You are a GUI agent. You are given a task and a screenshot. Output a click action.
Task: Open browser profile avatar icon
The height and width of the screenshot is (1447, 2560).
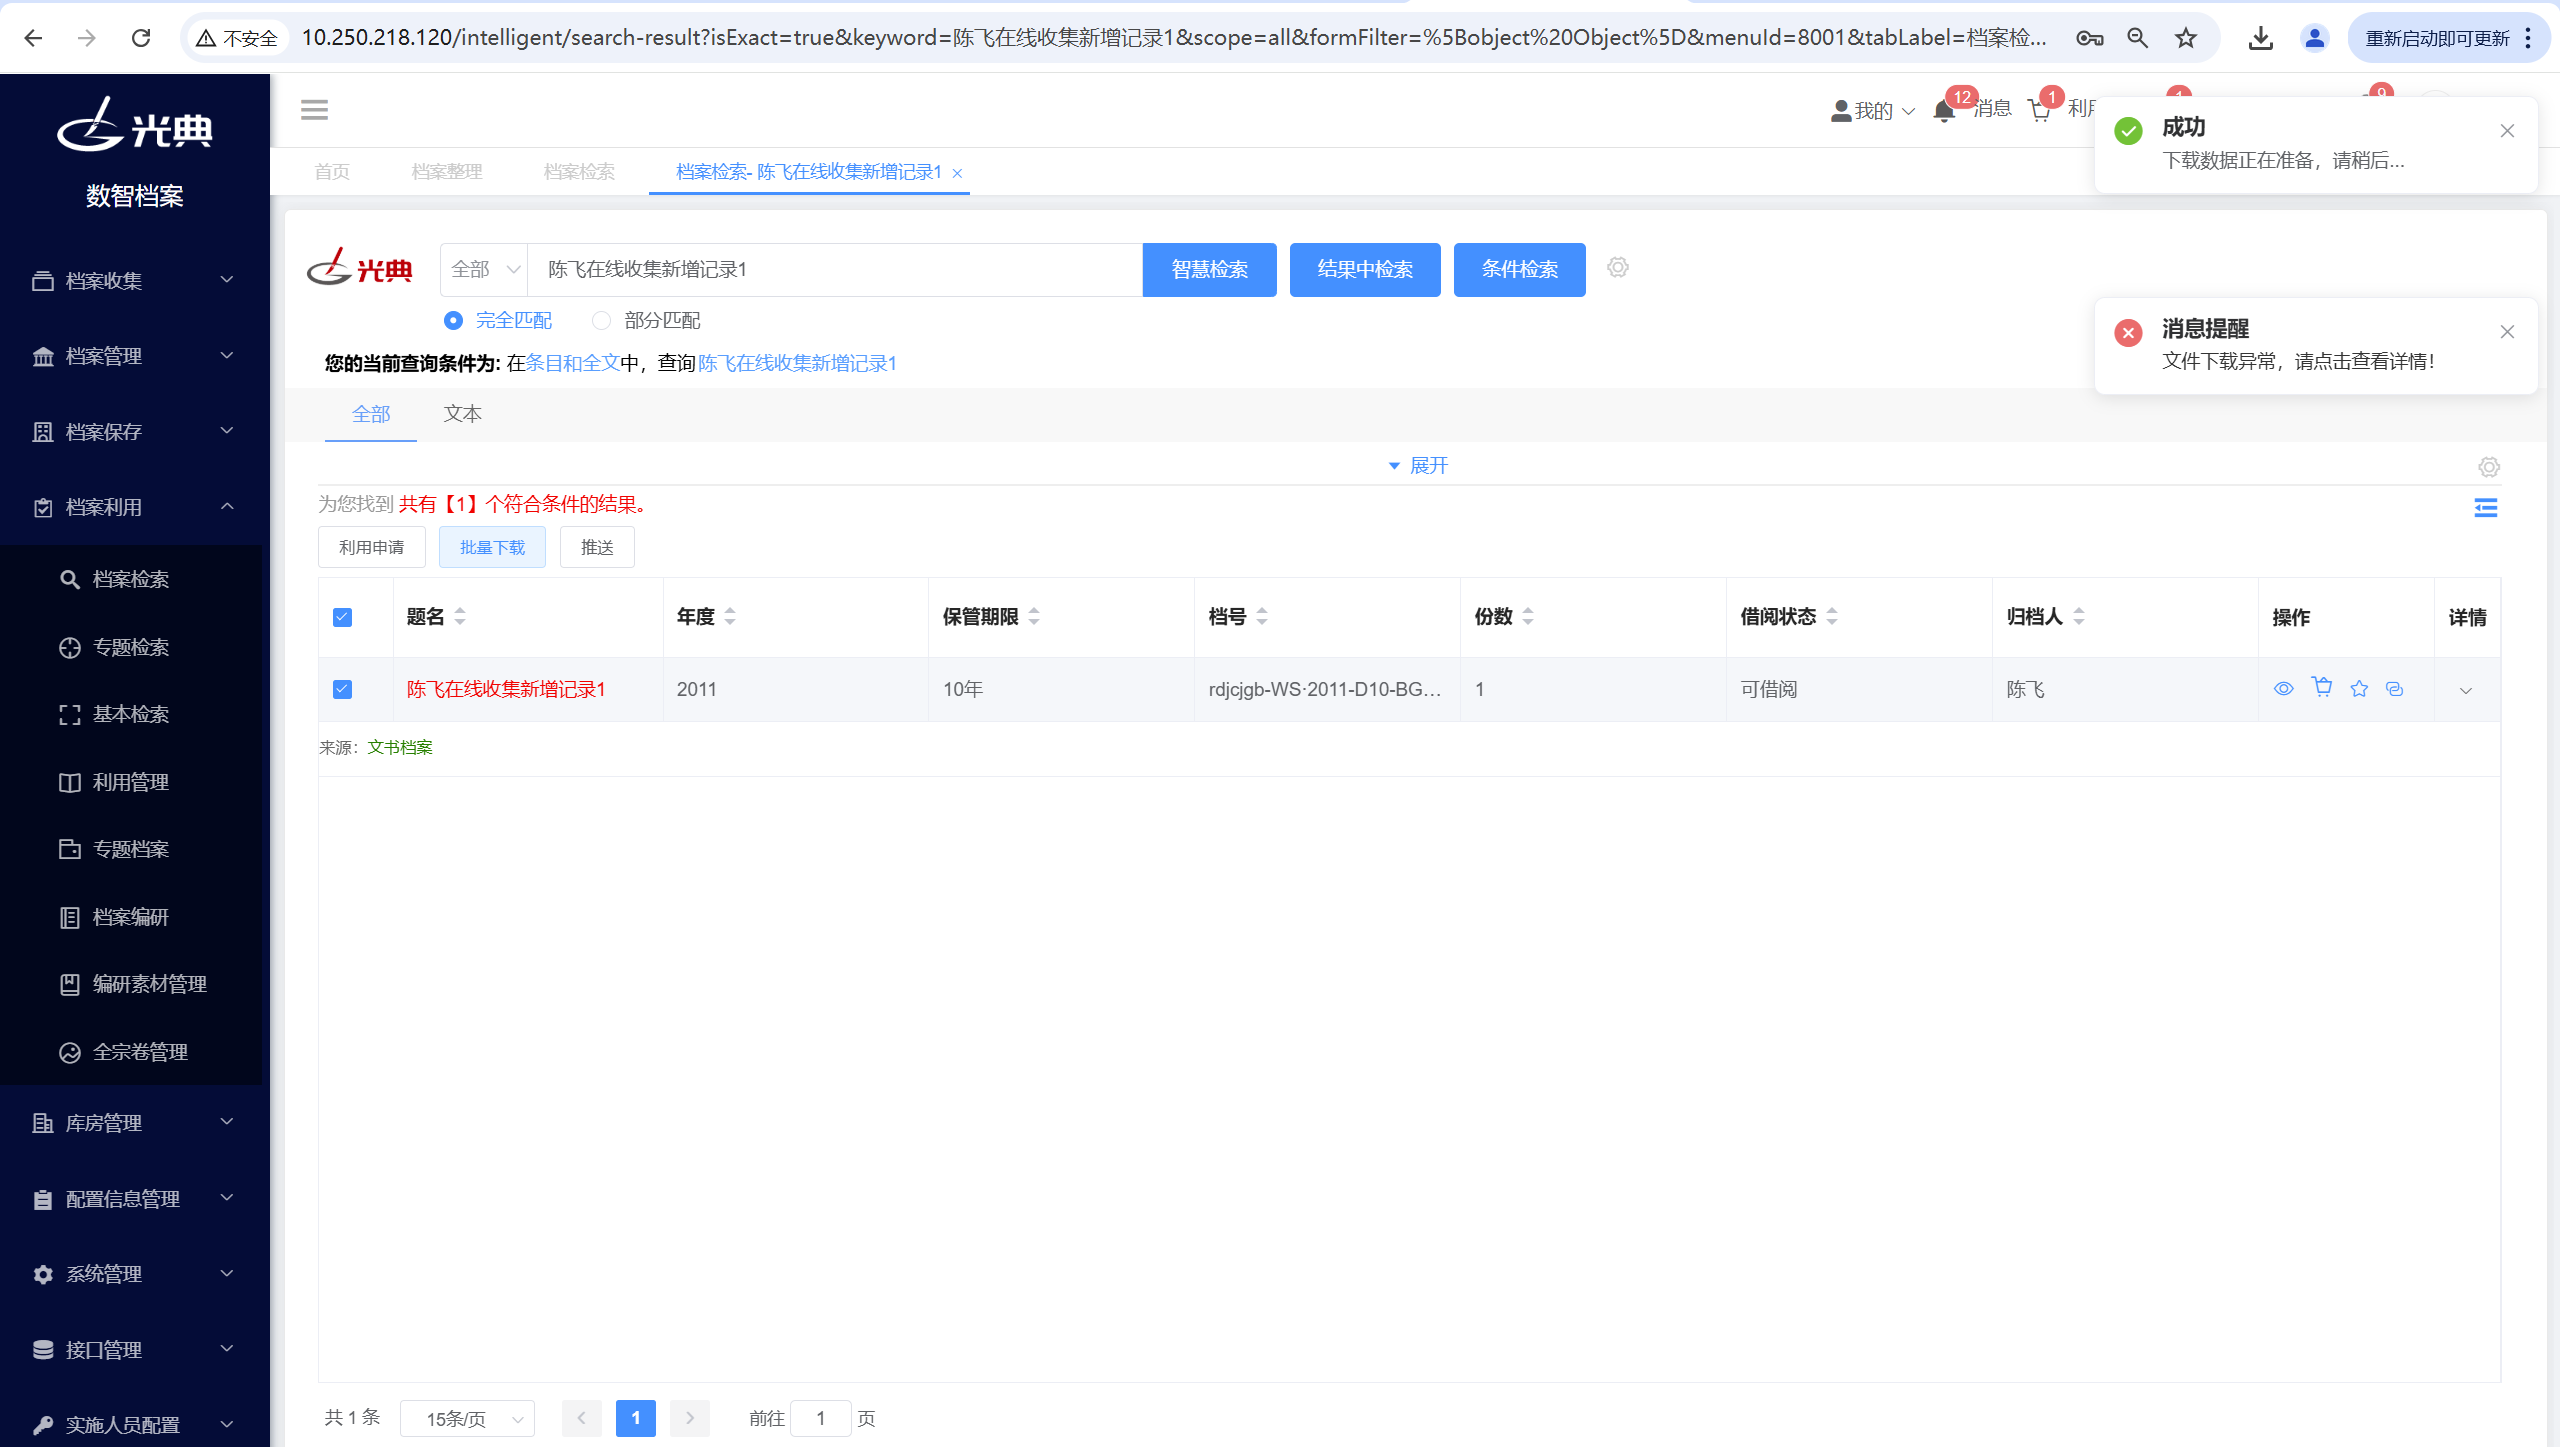(x=2314, y=38)
